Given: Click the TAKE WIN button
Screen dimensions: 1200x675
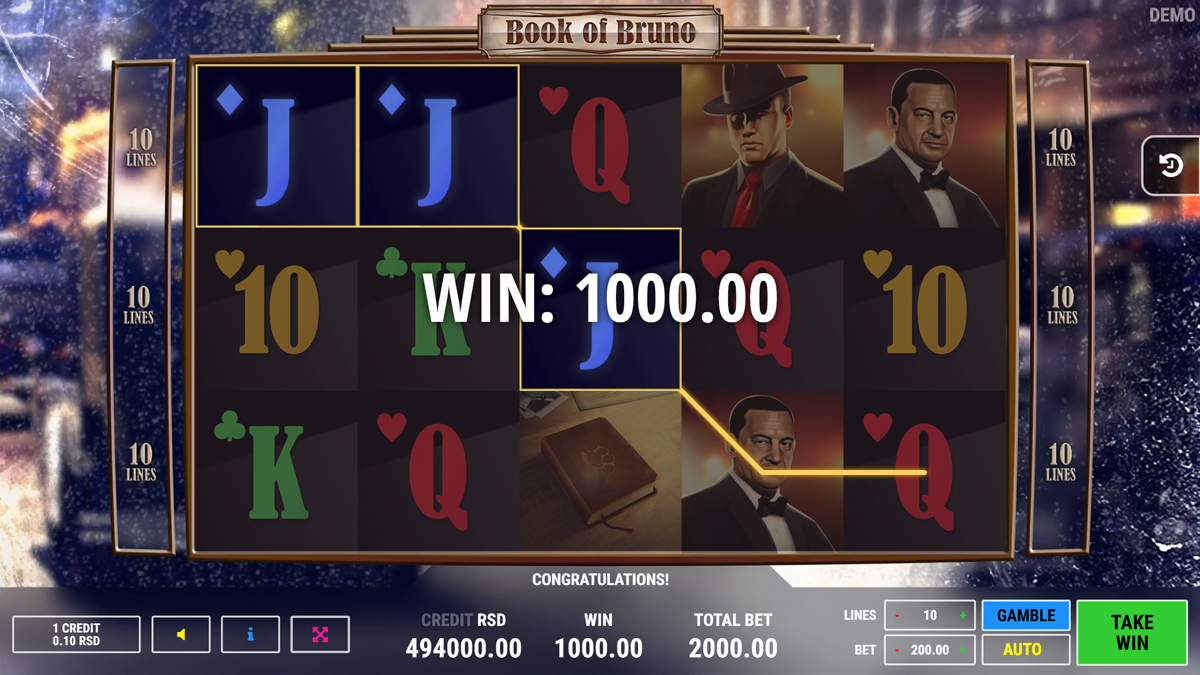Looking at the screenshot, I should coord(1132,633).
